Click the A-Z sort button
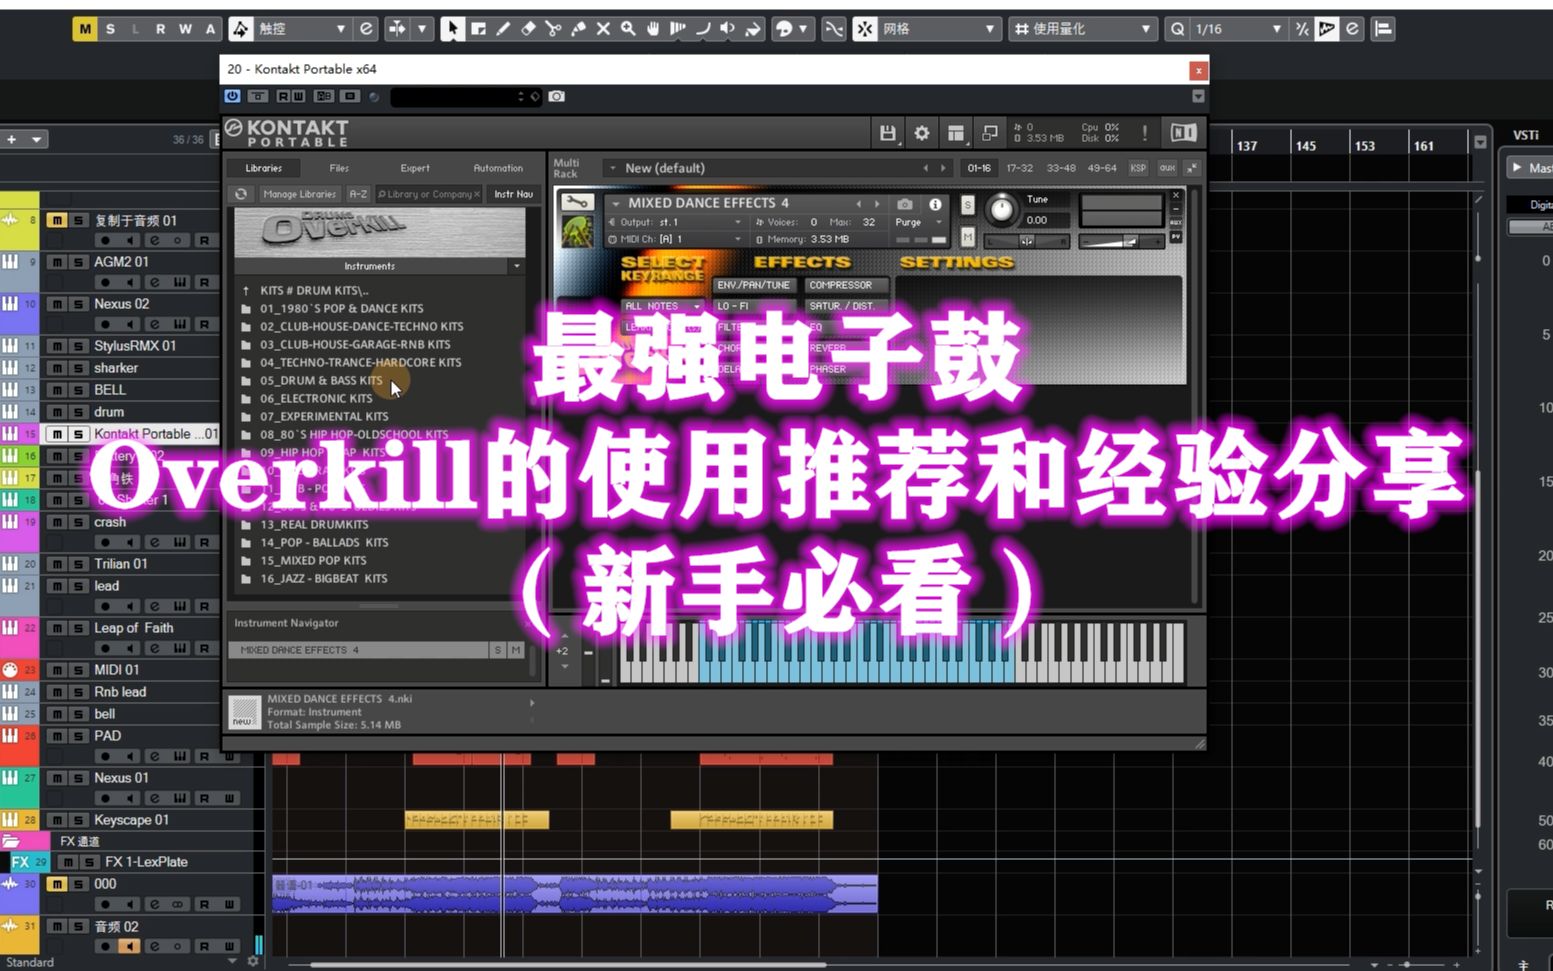This screenshot has height=971, width=1553. tap(358, 194)
